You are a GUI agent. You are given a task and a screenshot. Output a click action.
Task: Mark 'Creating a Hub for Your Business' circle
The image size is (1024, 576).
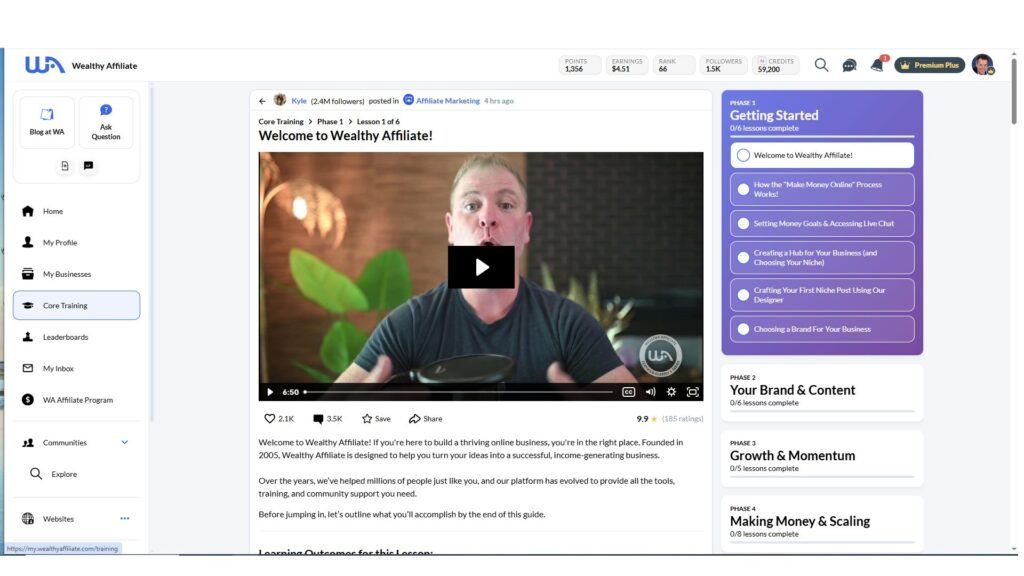pyautogui.click(x=743, y=257)
